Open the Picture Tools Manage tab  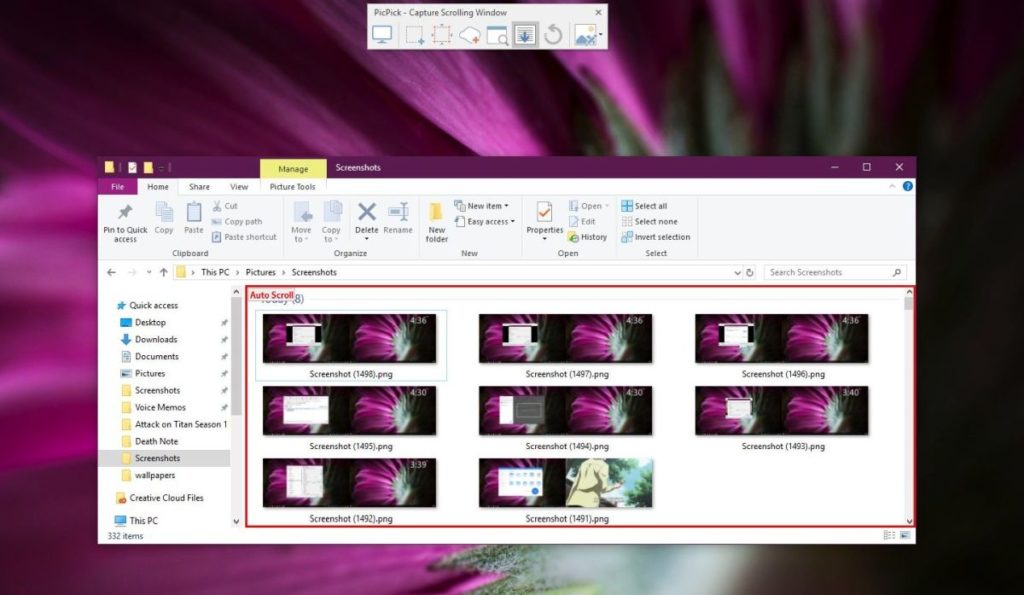tap(292, 169)
